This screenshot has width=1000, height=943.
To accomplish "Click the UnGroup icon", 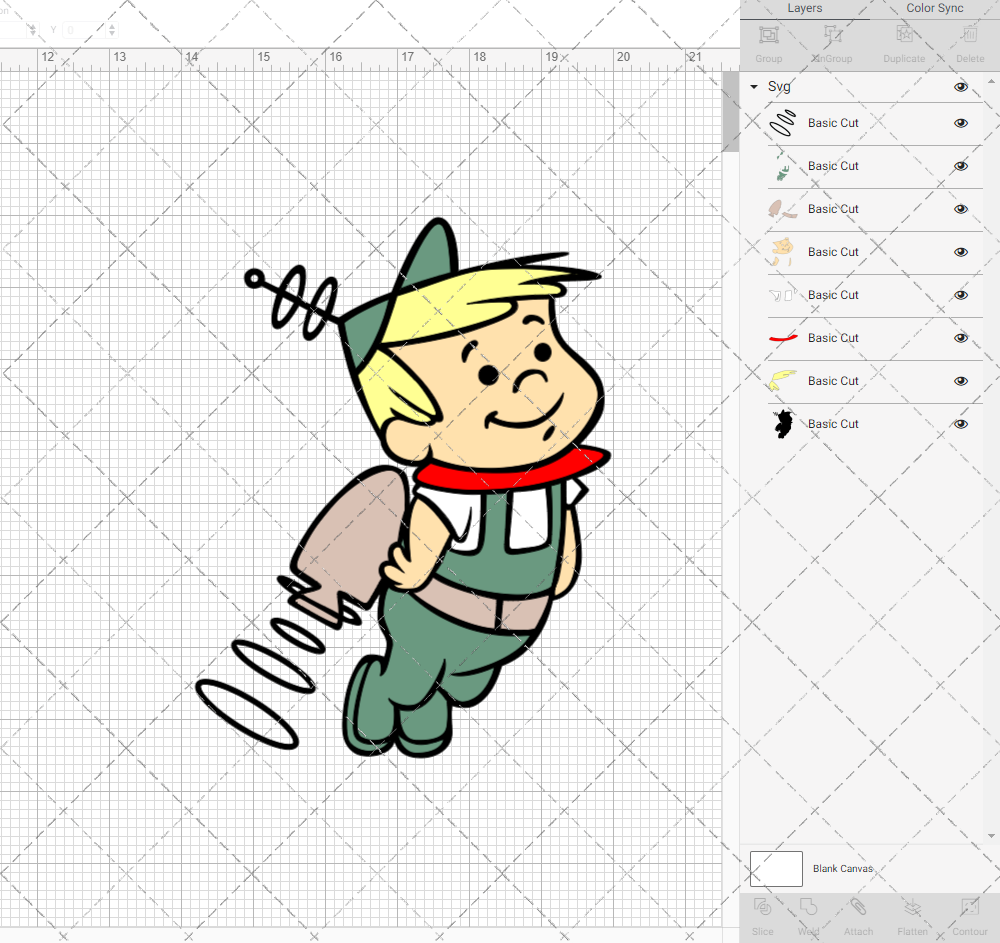I will (x=832, y=35).
